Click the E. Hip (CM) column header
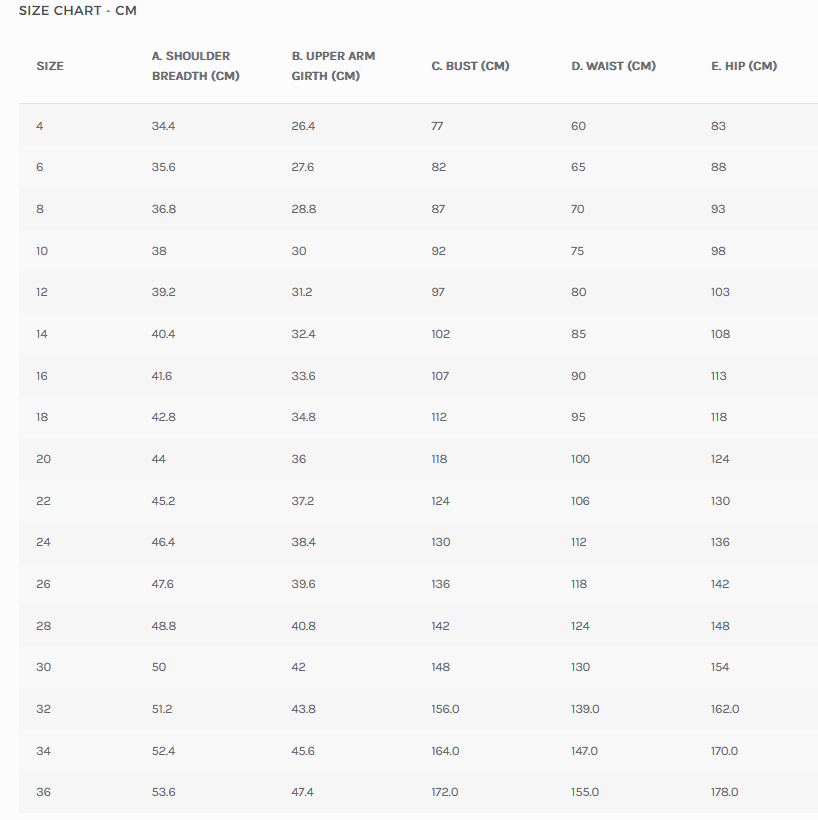The height and width of the screenshot is (820, 818). coord(743,66)
